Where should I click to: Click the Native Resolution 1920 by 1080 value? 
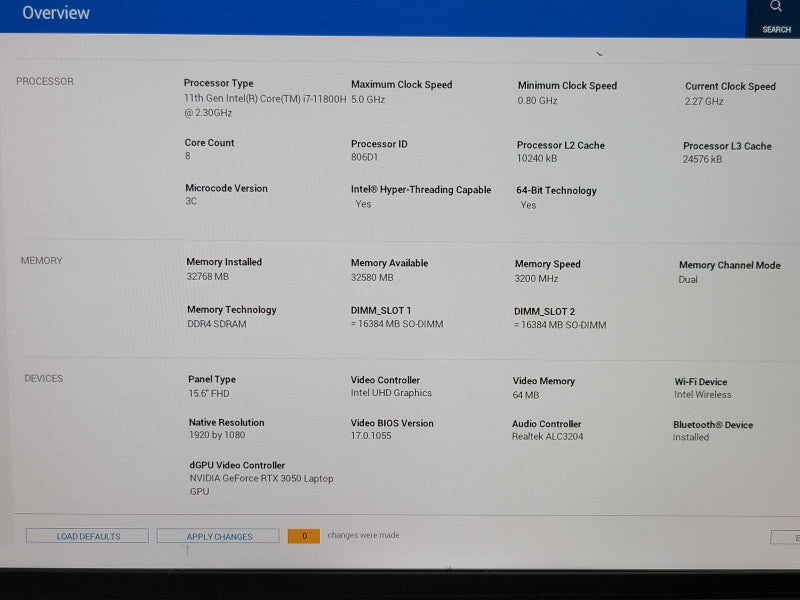(x=217, y=435)
